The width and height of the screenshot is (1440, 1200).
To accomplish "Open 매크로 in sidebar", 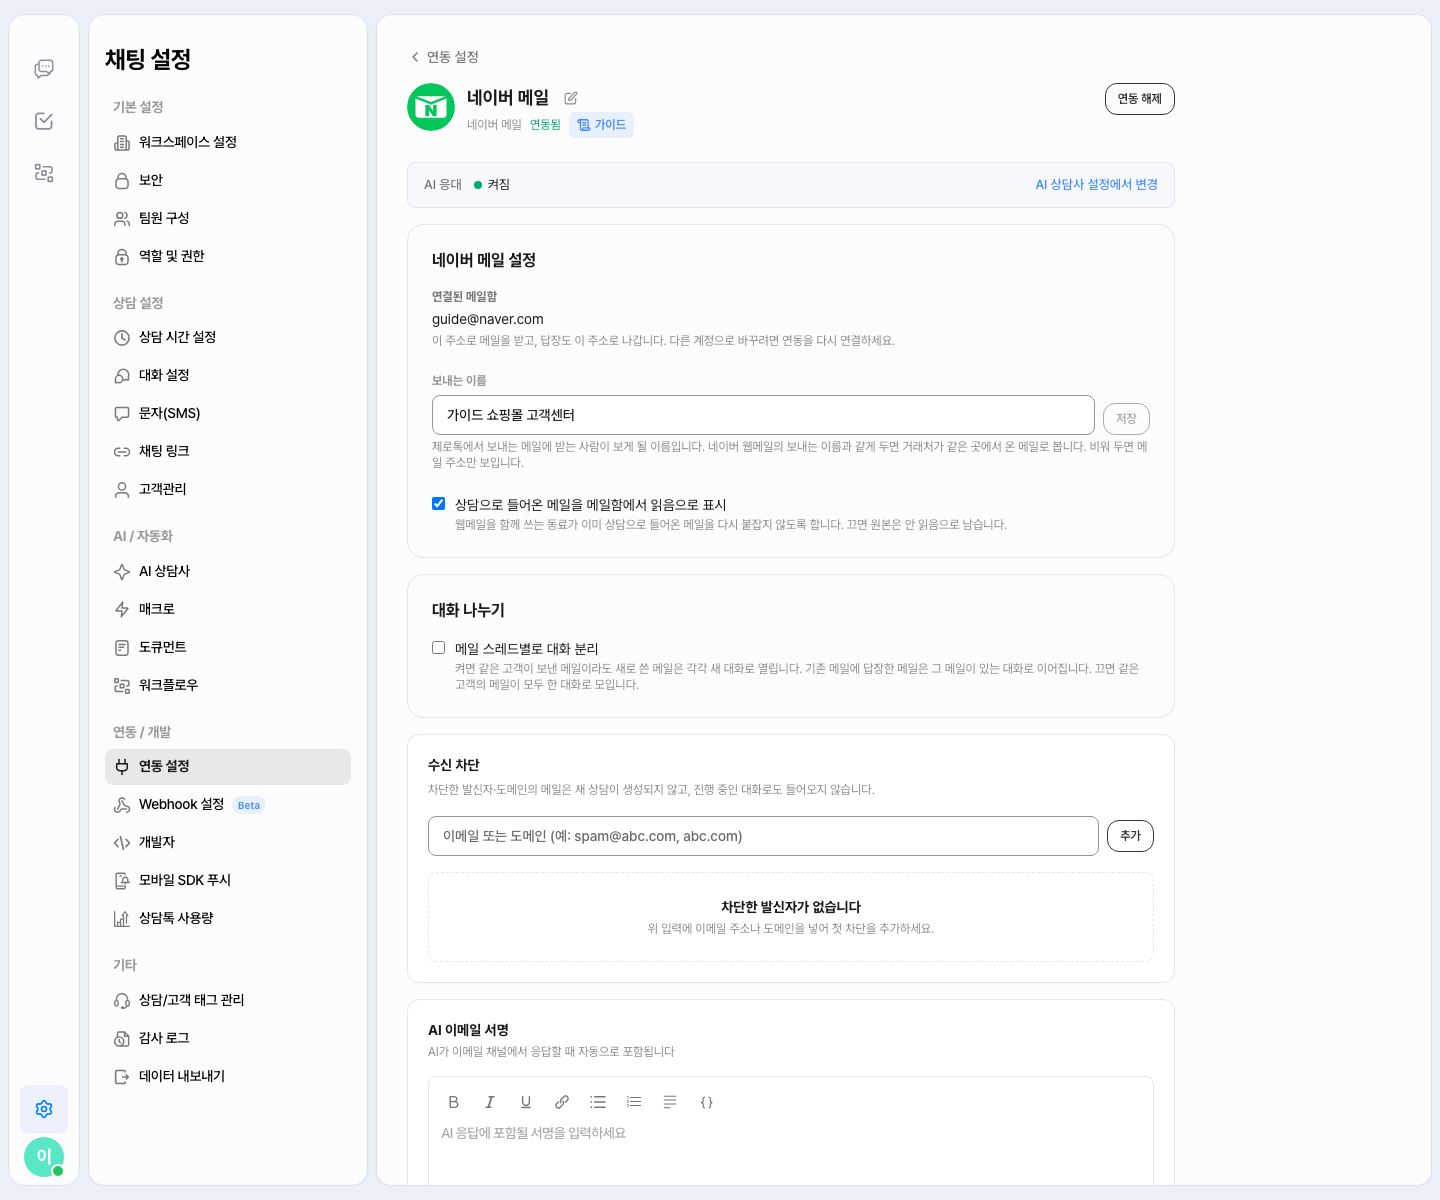I will click(x=228, y=609).
